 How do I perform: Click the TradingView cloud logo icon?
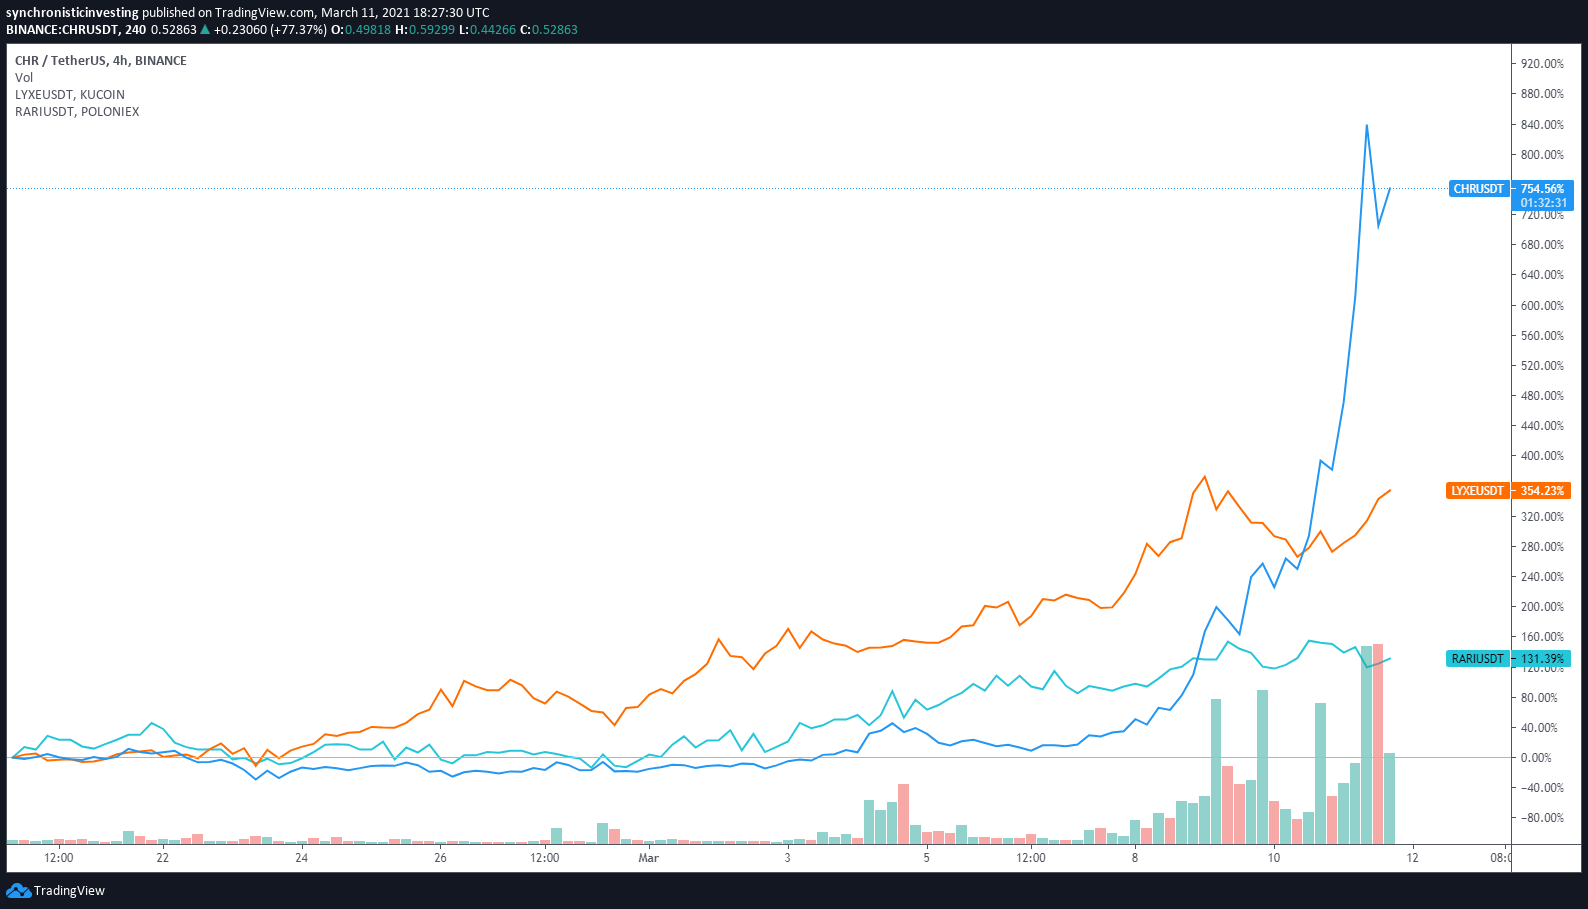click(x=18, y=890)
